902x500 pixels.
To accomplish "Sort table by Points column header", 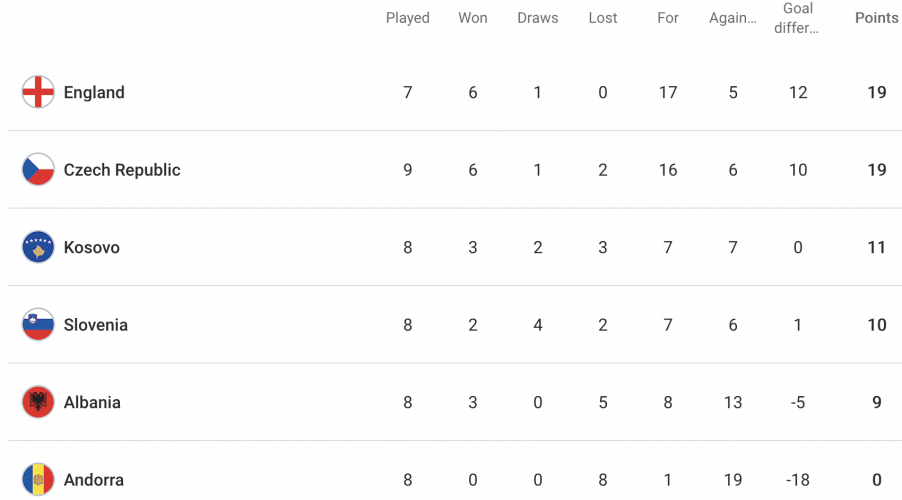I will pos(877,18).
